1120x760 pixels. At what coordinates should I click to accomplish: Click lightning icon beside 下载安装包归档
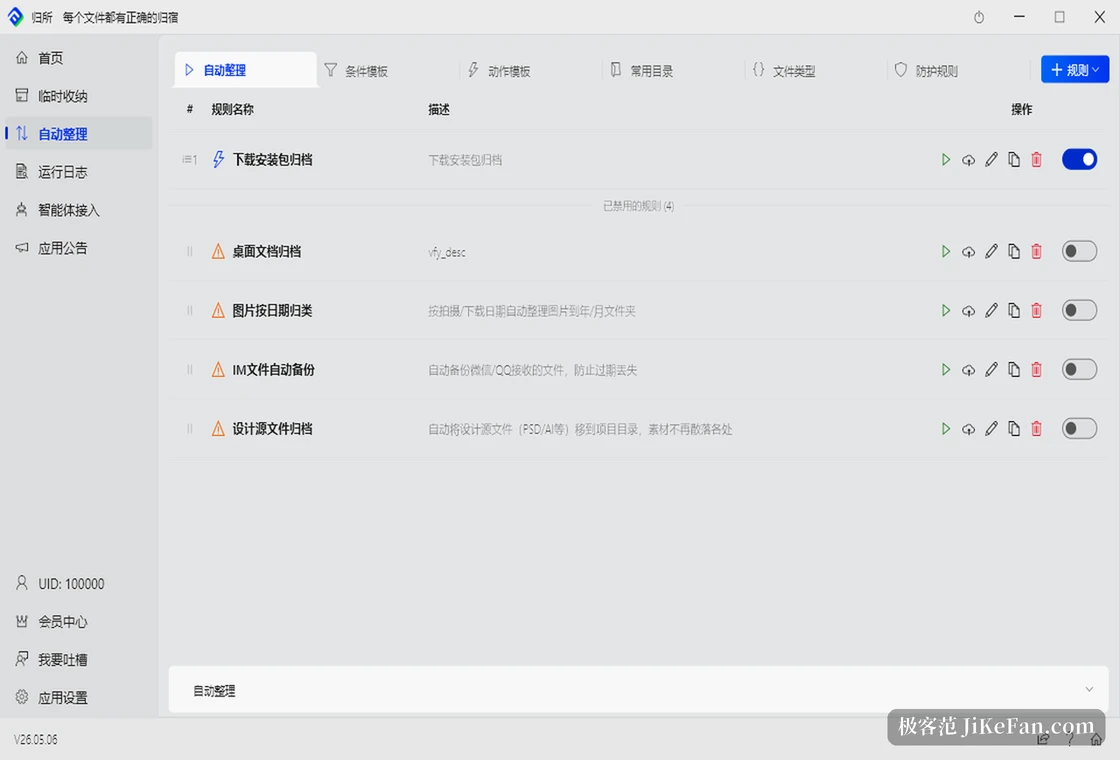click(219, 159)
